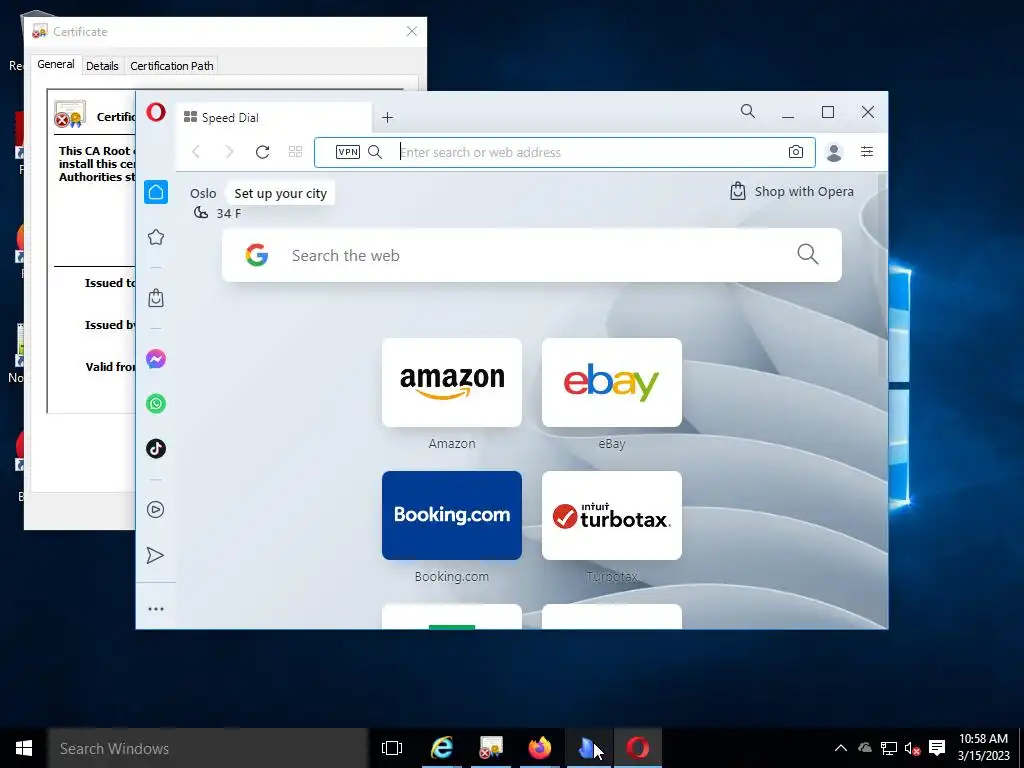
Task: Open the taskbar clock and date
Action: 984,748
